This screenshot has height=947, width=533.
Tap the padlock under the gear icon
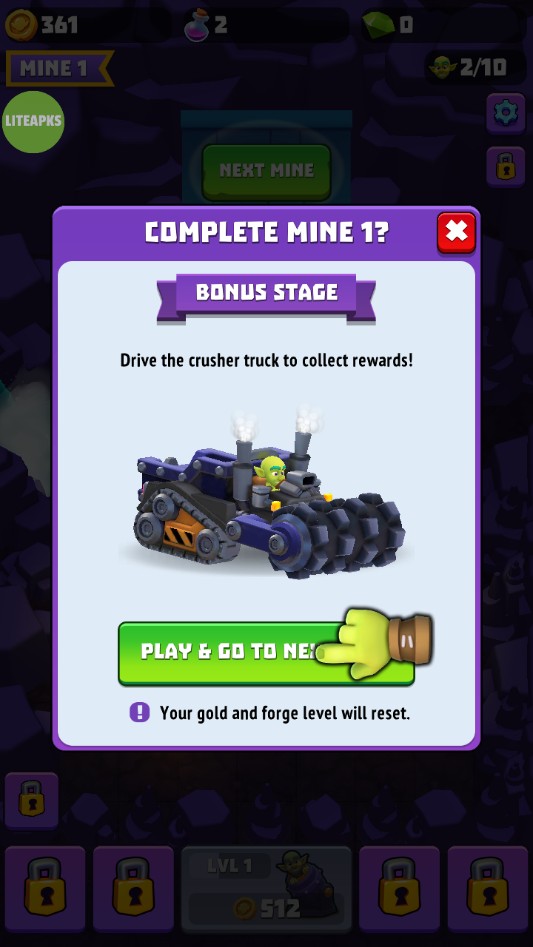505,166
